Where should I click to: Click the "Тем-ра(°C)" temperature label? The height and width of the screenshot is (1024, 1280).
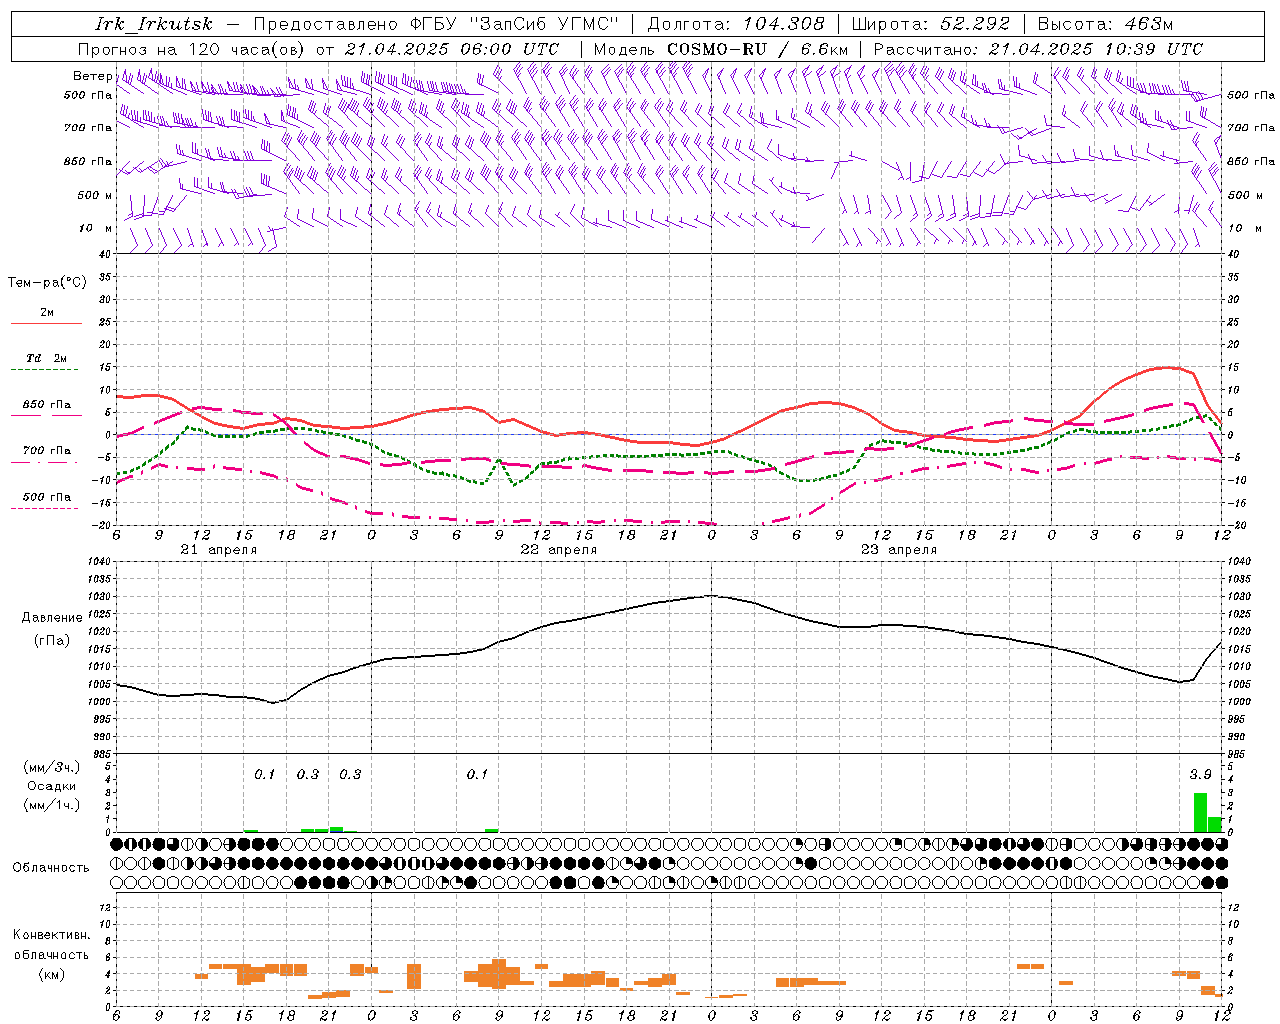point(47,283)
